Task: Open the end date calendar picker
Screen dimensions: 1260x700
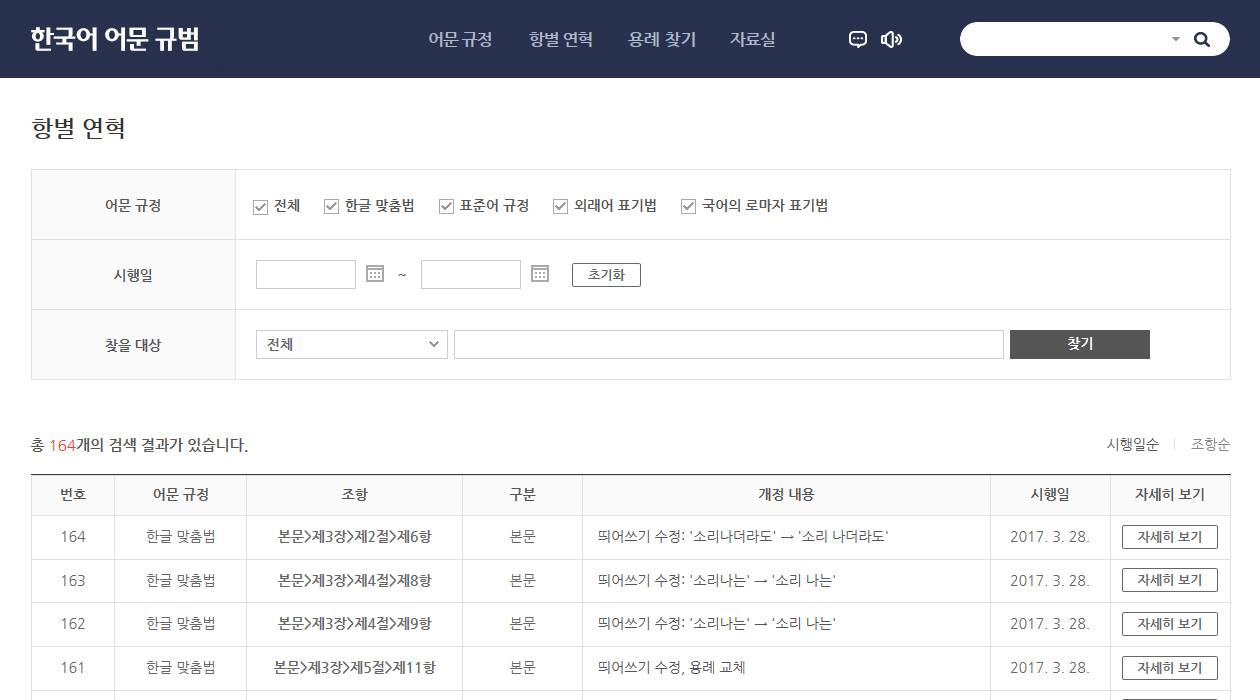Action: coord(540,274)
